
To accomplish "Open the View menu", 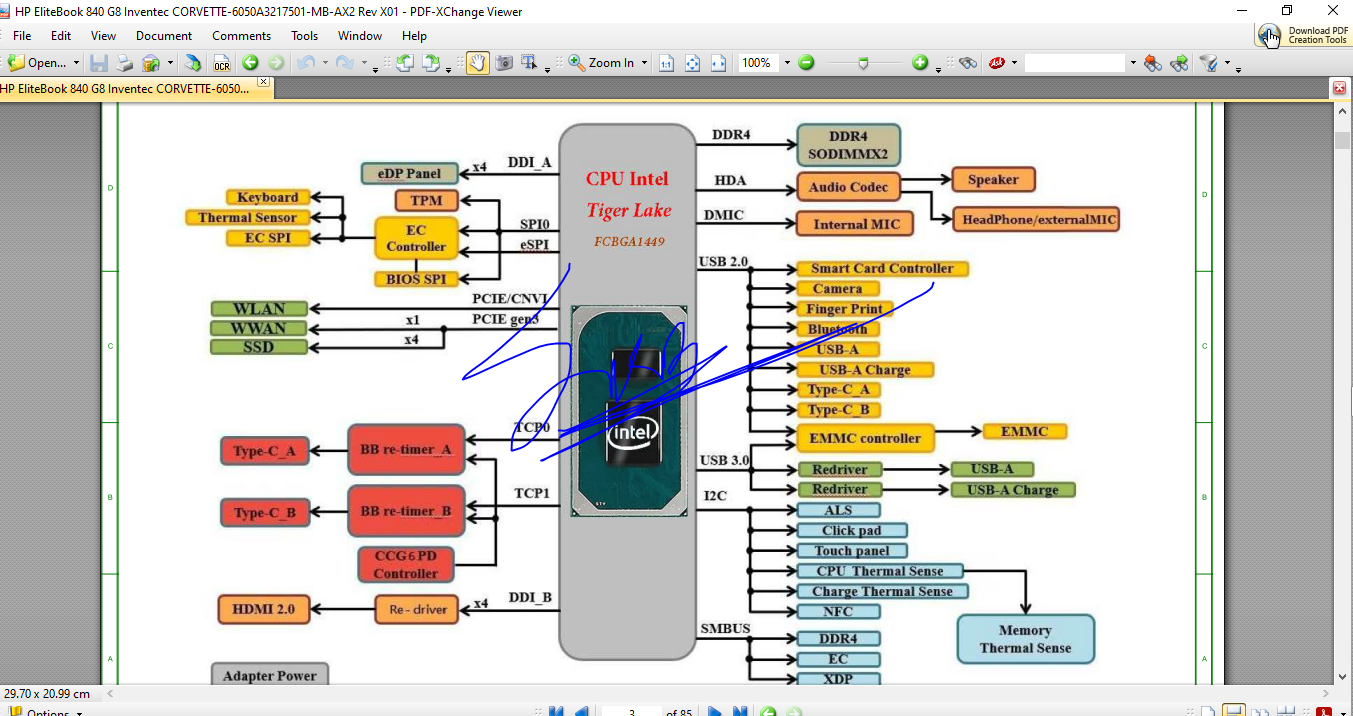I will [103, 36].
